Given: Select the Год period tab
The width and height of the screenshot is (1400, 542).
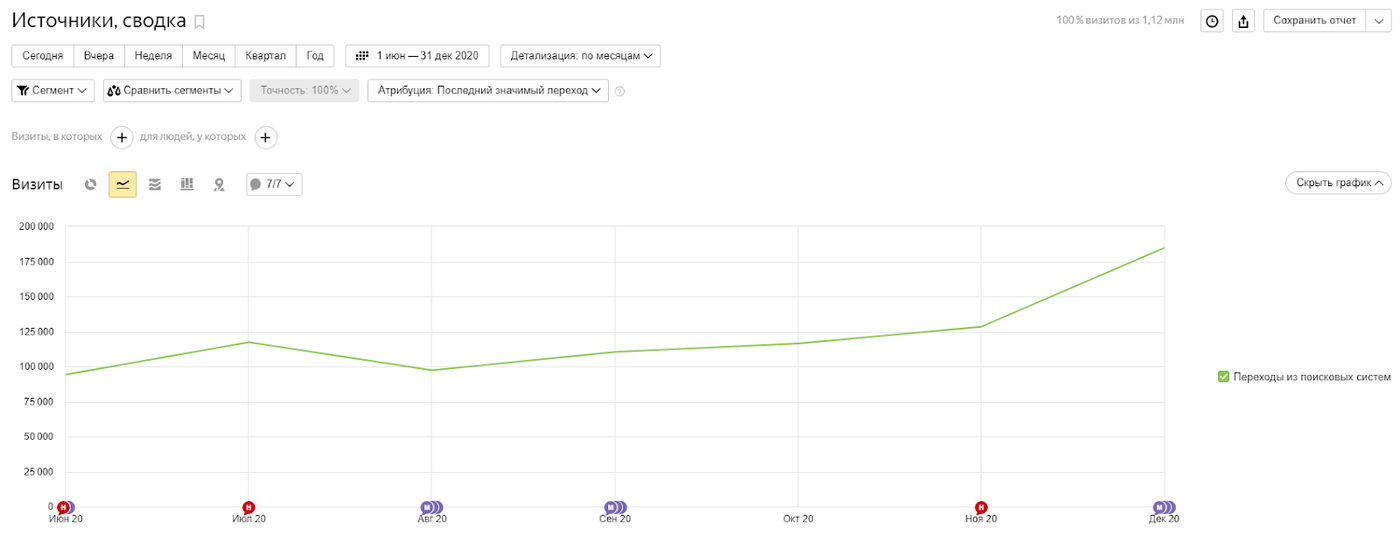Looking at the screenshot, I should pos(316,56).
